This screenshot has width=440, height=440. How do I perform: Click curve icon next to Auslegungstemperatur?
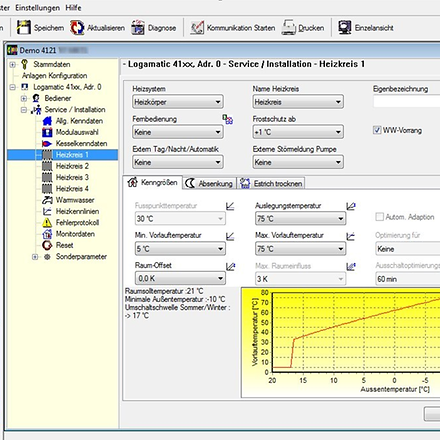click(x=351, y=206)
